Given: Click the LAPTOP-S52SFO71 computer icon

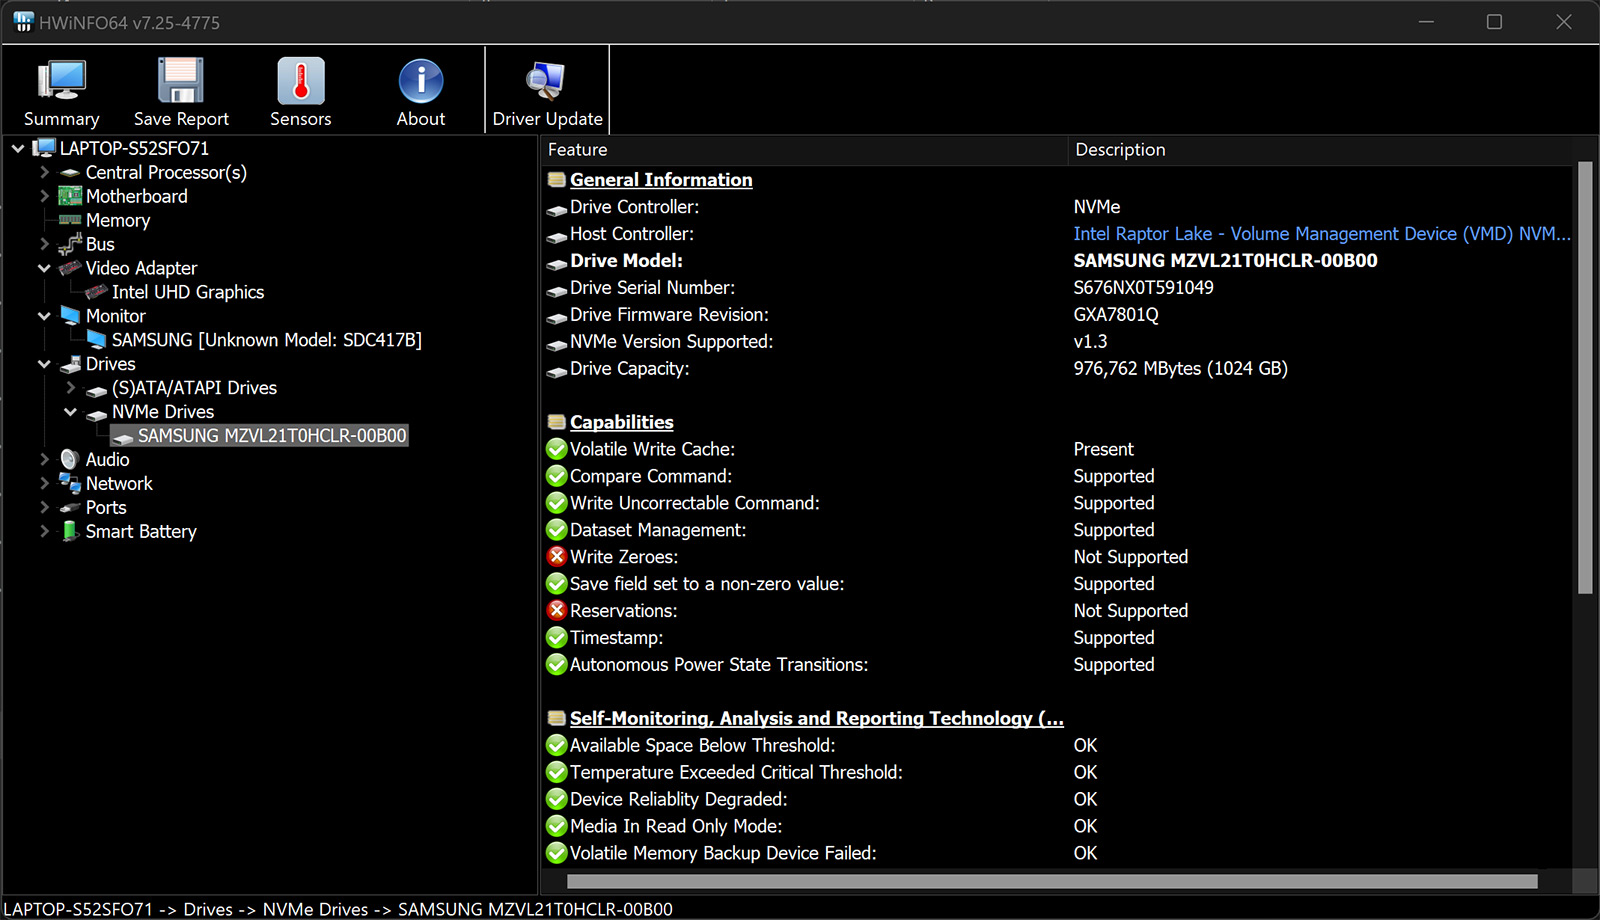Looking at the screenshot, I should [44, 148].
